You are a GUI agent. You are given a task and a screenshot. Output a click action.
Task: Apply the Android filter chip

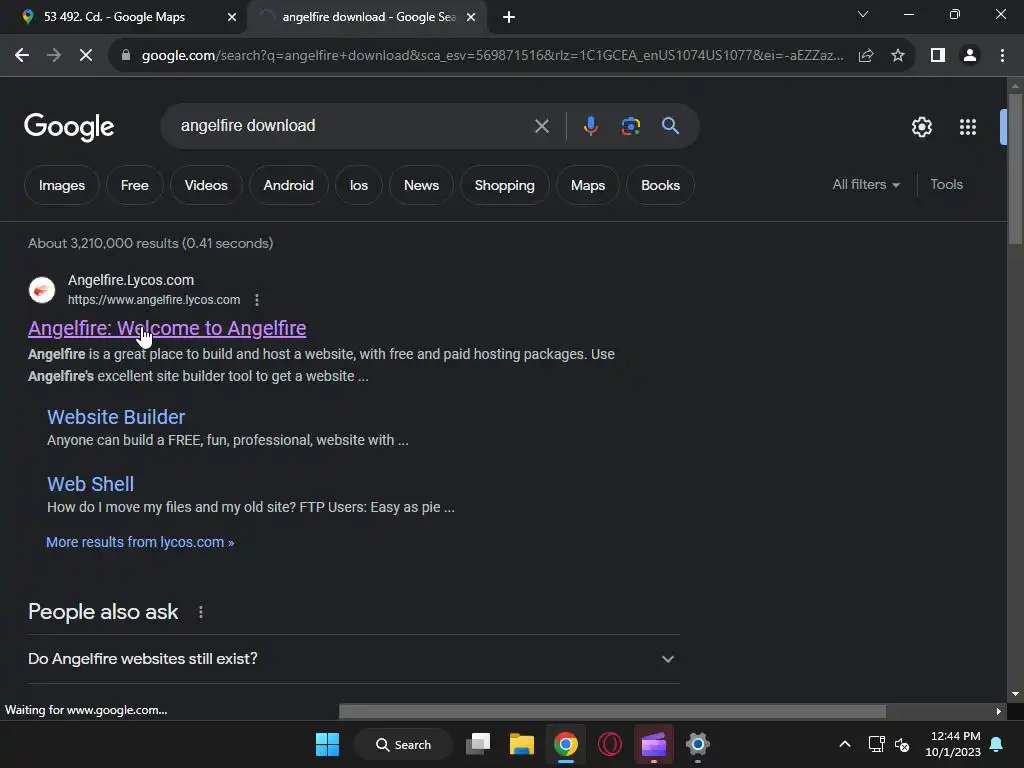(x=289, y=185)
